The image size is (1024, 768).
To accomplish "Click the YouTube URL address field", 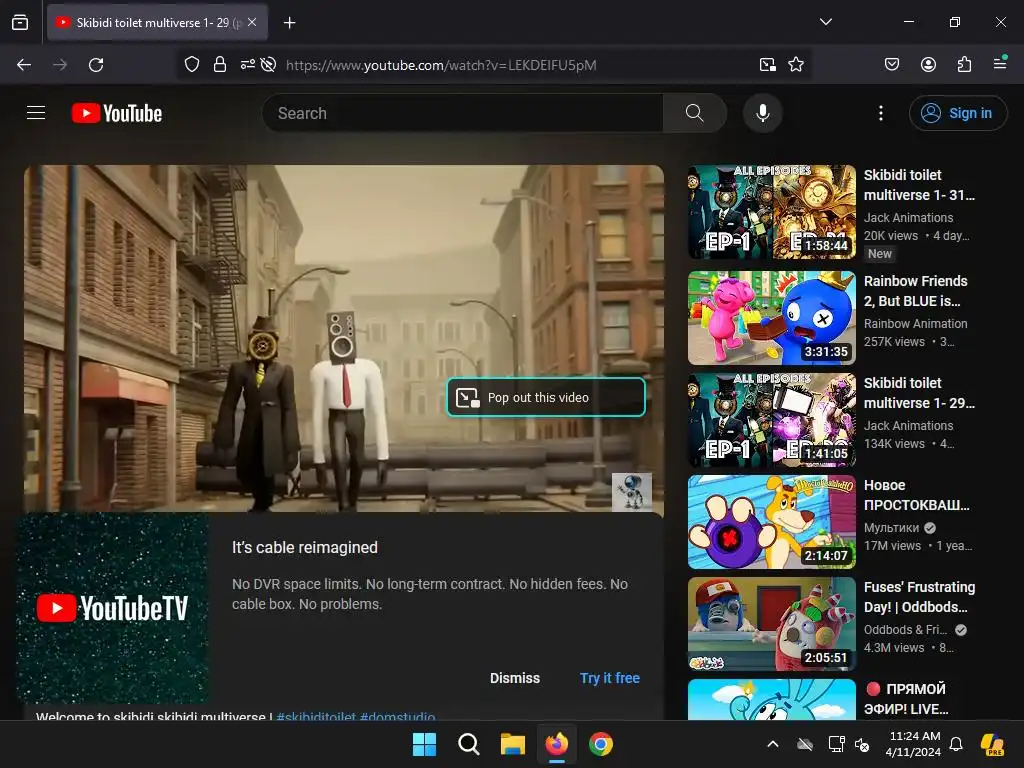I will (x=441, y=65).
